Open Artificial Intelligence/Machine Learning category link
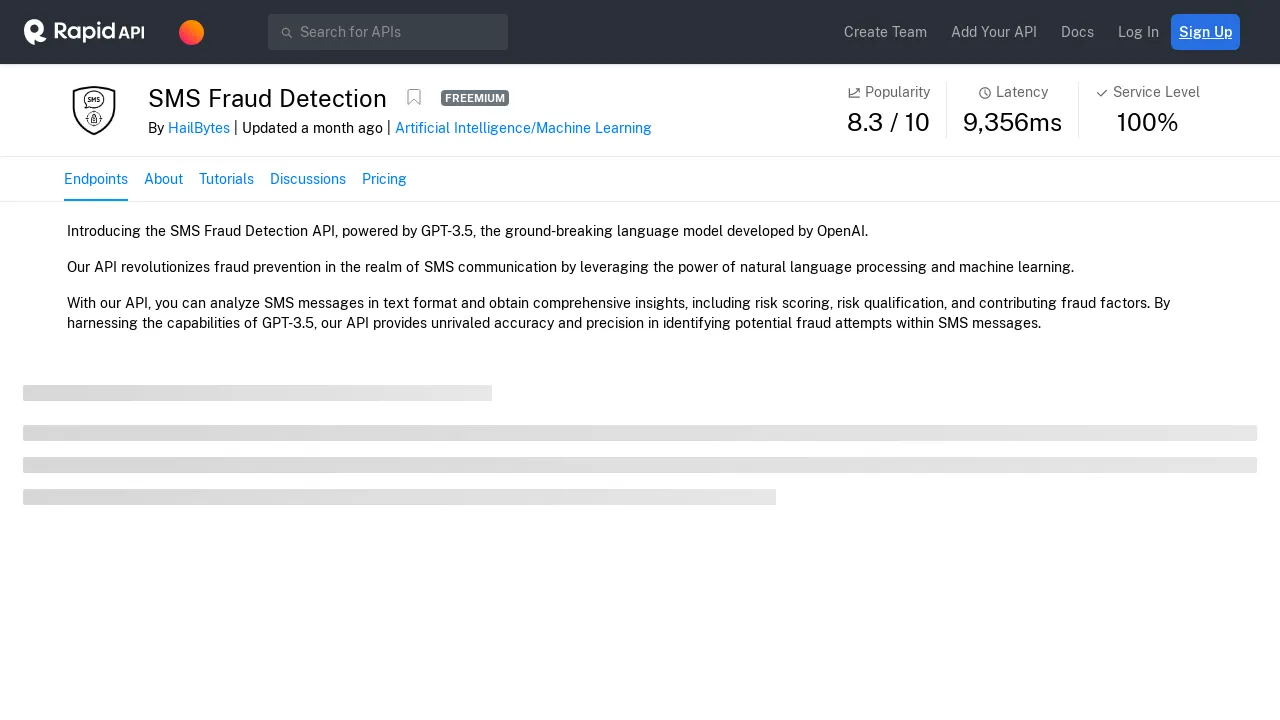The width and height of the screenshot is (1280, 720). pos(523,128)
